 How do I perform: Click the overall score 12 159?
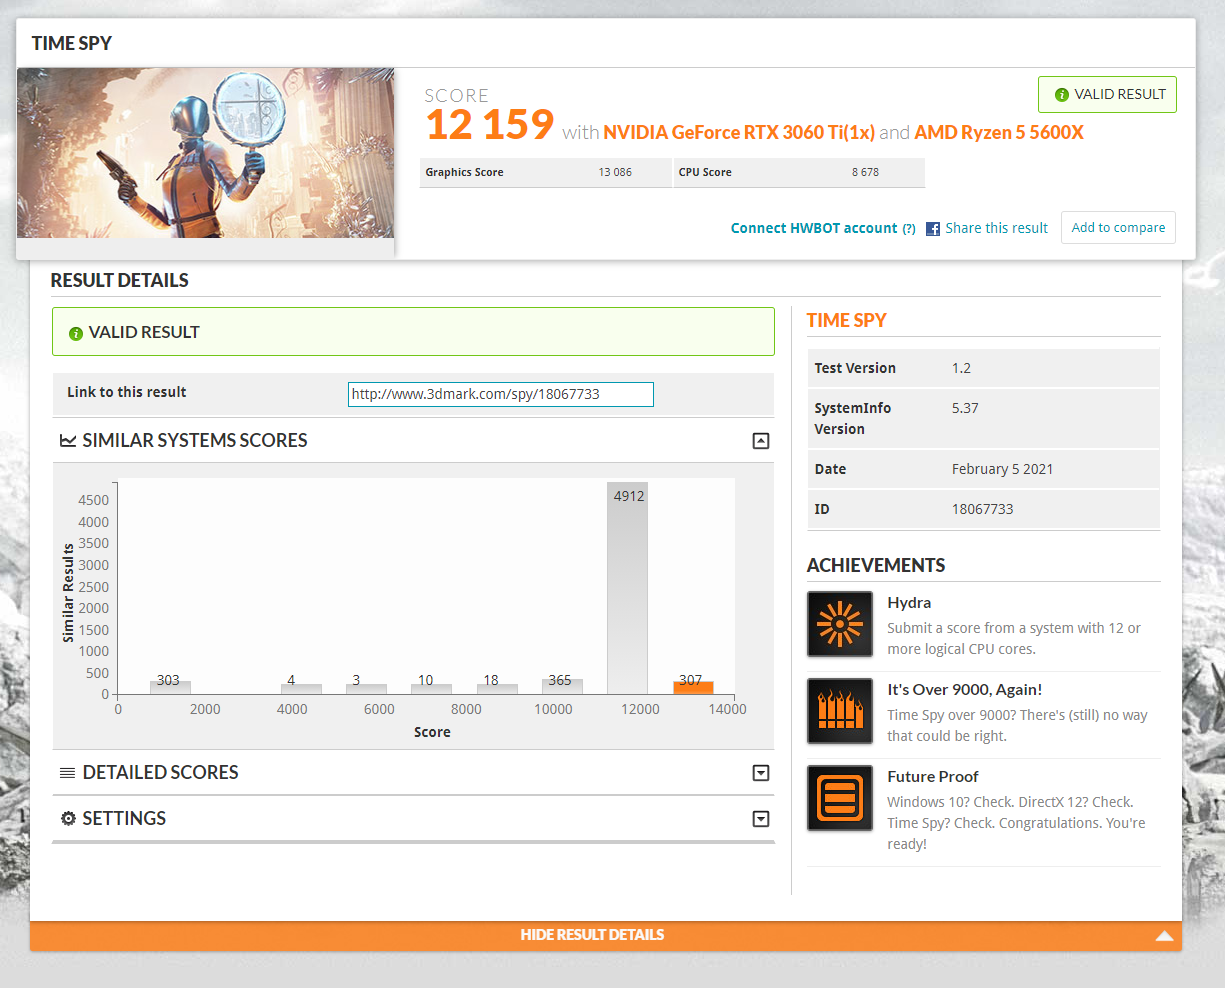coord(490,125)
